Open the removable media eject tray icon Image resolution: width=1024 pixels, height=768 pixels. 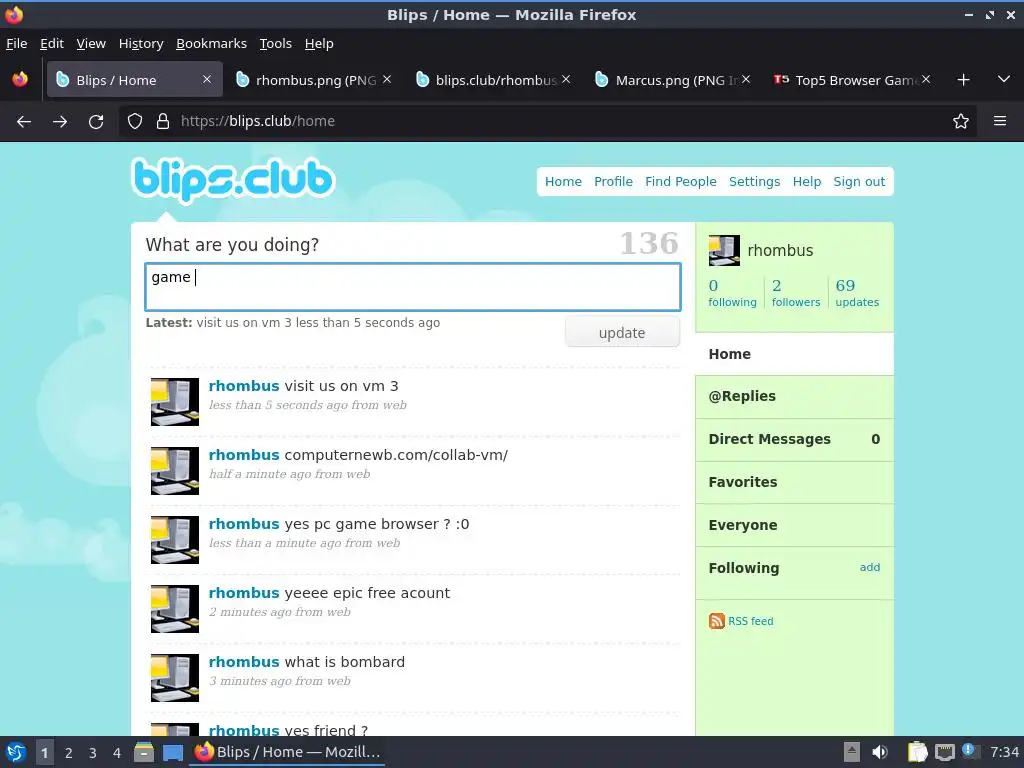852,752
